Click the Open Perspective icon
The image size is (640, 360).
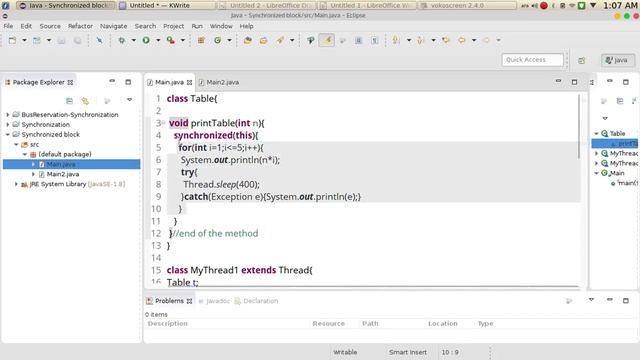point(582,60)
